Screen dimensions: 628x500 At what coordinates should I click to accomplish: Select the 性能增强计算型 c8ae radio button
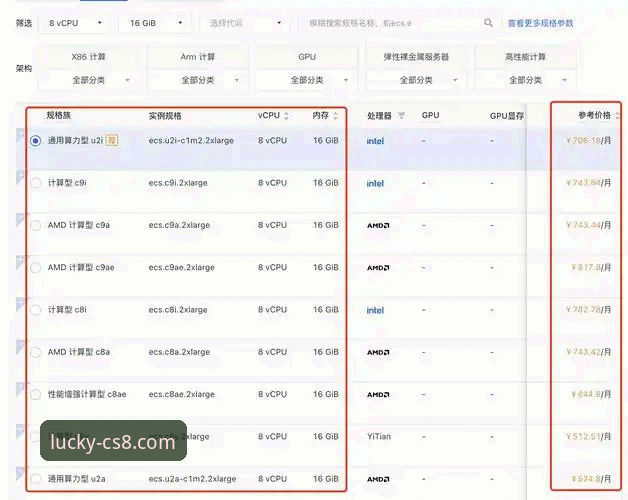coord(36,395)
